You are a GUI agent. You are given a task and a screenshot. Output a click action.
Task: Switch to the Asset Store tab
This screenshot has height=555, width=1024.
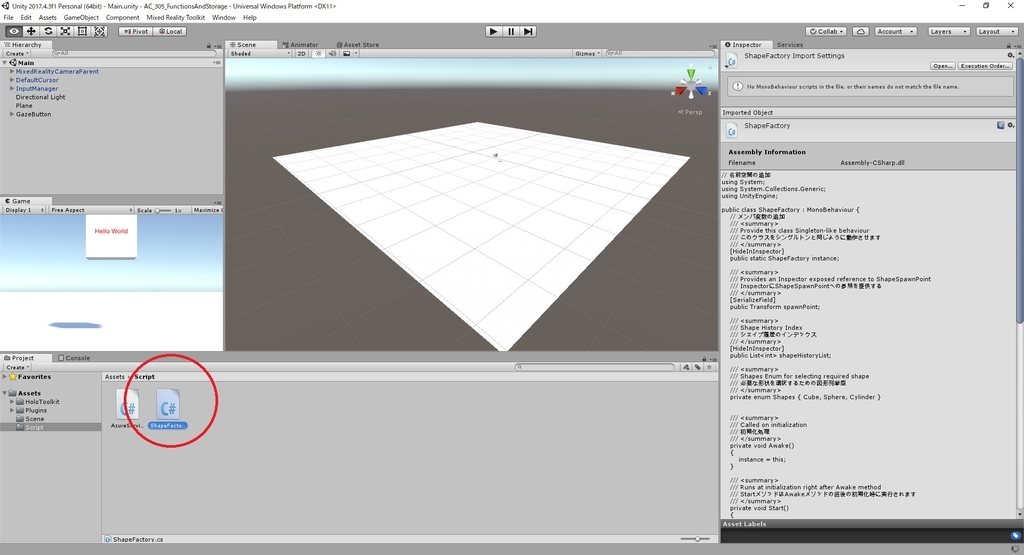click(x=357, y=45)
